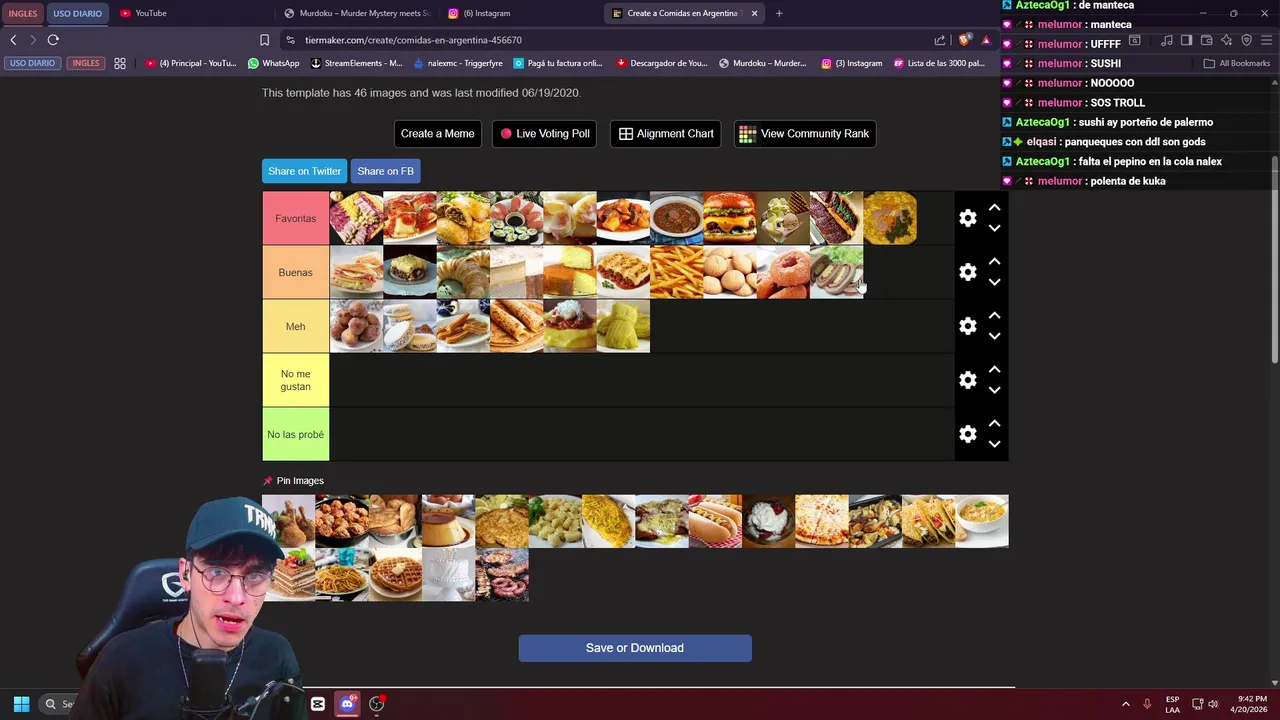This screenshot has height=720, width=1280.
Task: Open settings gear for No me gustan row
Action: [967, 380]
